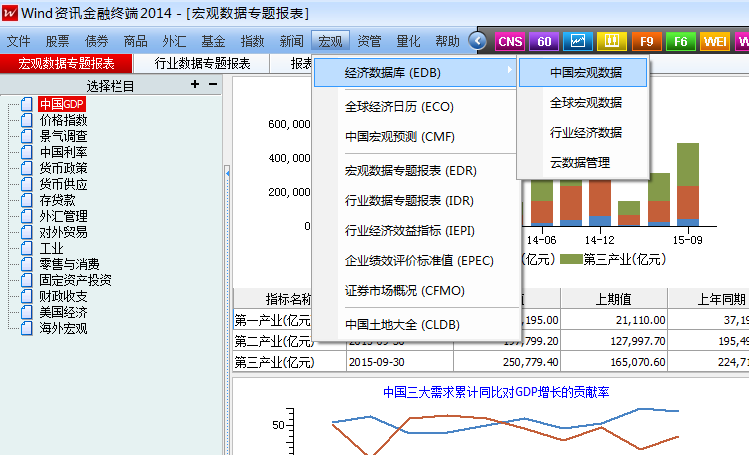Screen dimensions: 752x457
Task: Click the document icon beside 货币供应
Action: pos(27,184)
